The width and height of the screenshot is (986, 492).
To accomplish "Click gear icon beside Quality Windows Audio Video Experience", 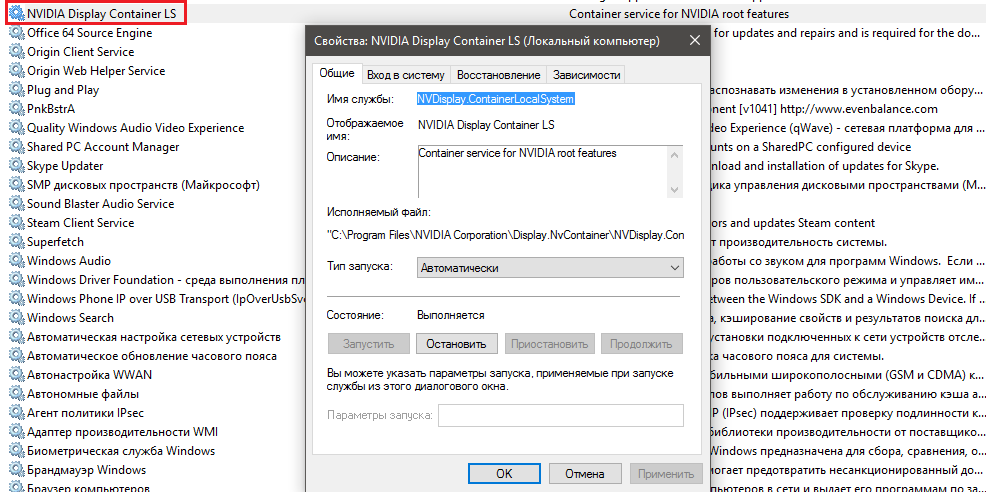I will pos(16,128).
